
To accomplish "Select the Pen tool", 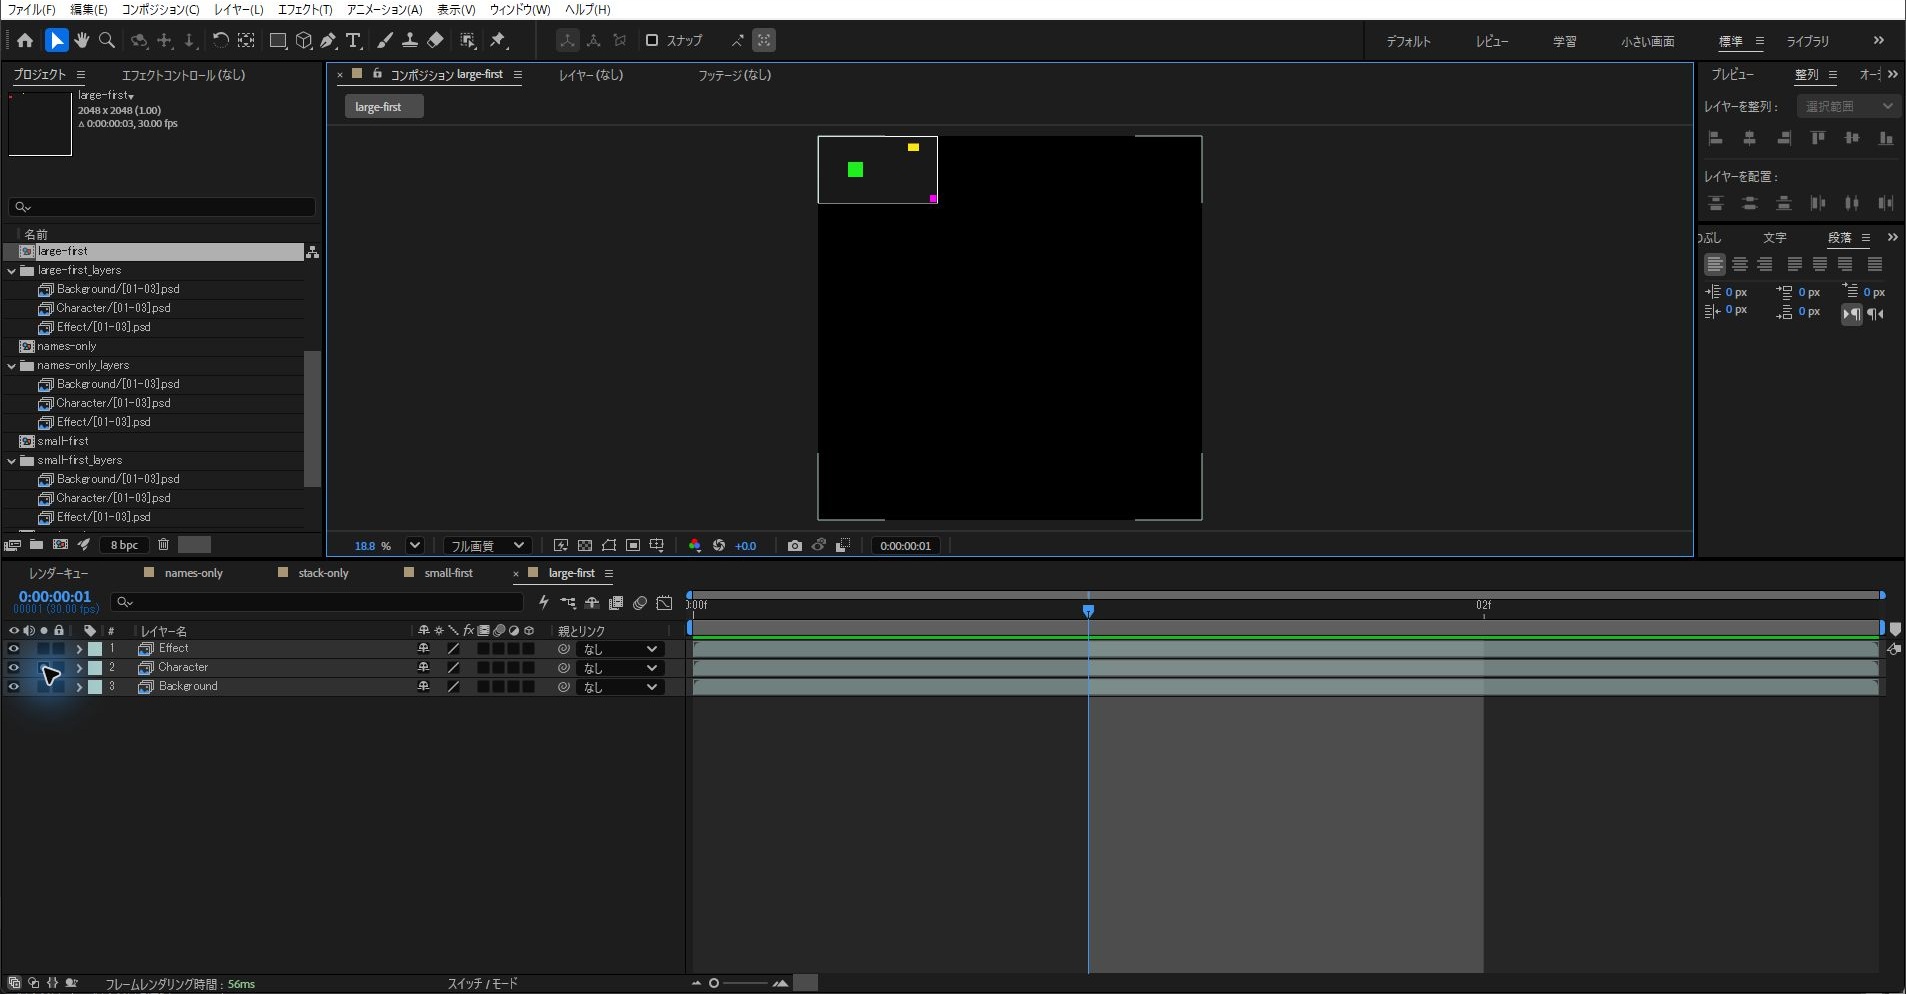I will point(328,40).
